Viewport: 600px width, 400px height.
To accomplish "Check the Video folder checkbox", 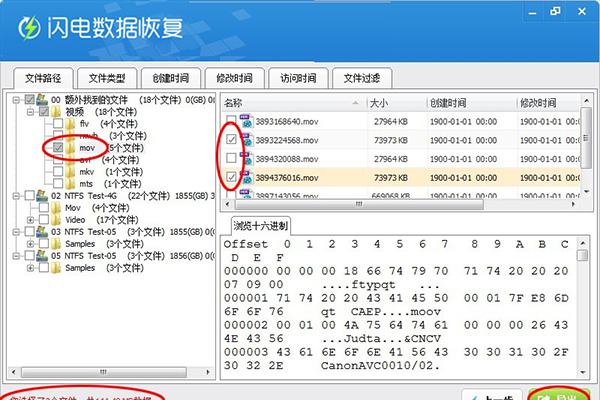I will [44, 220].
